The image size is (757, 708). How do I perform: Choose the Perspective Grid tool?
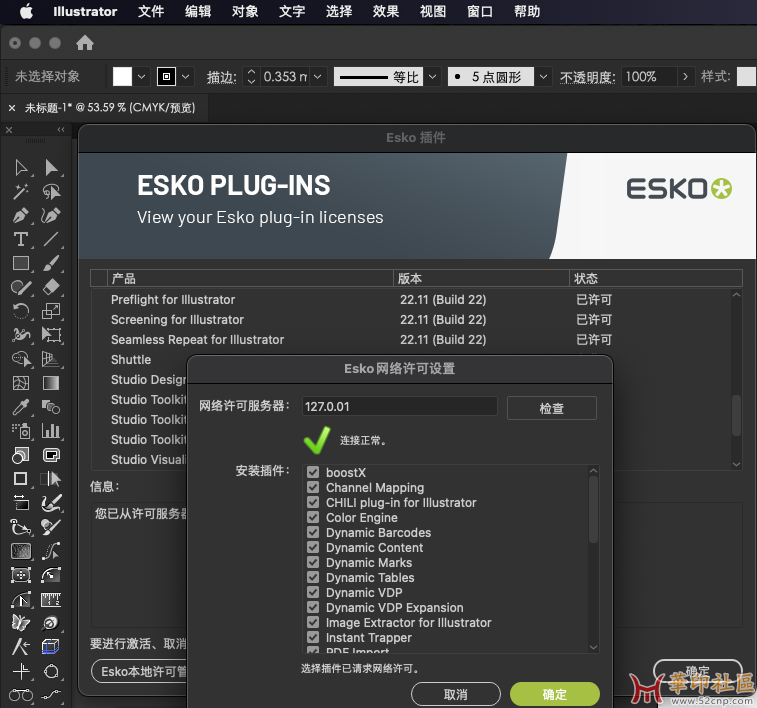[x=51, y=359]
